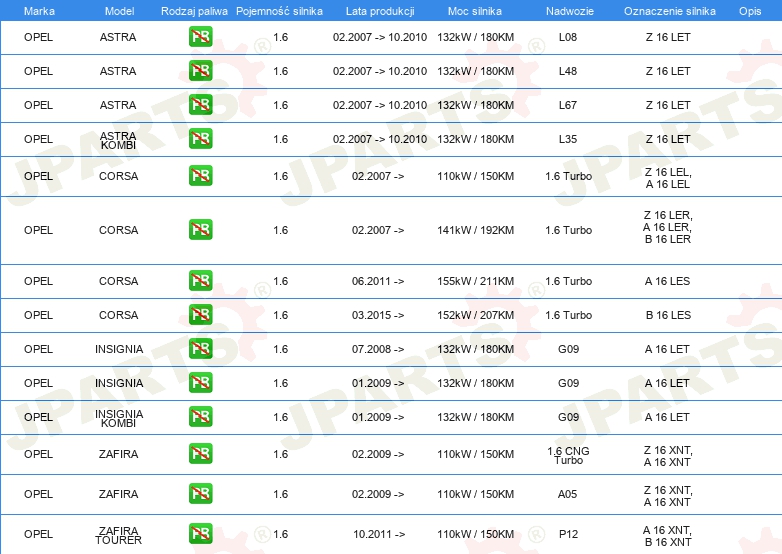Select the Nadwozie column header

tap(567, 11)
